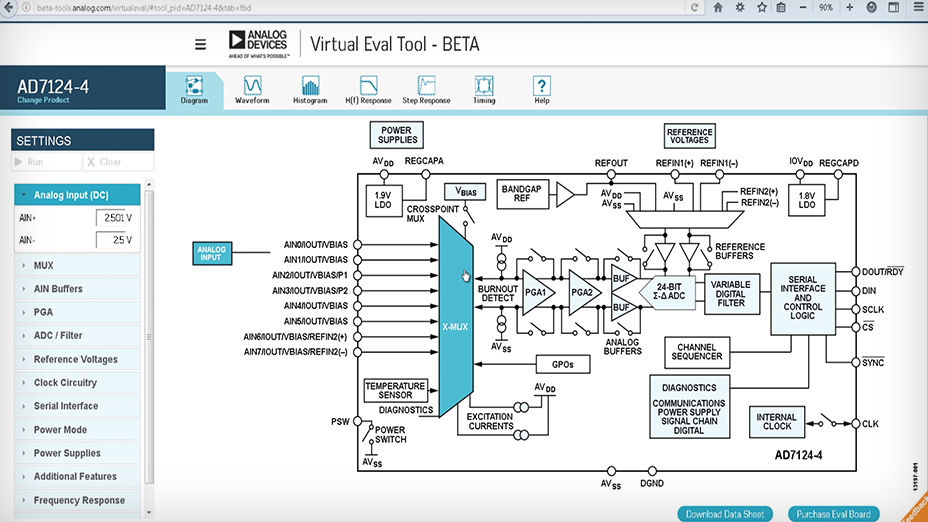928x522 pixels.
Task: Click the browser reload icon
Action: (x=695, y=8)
